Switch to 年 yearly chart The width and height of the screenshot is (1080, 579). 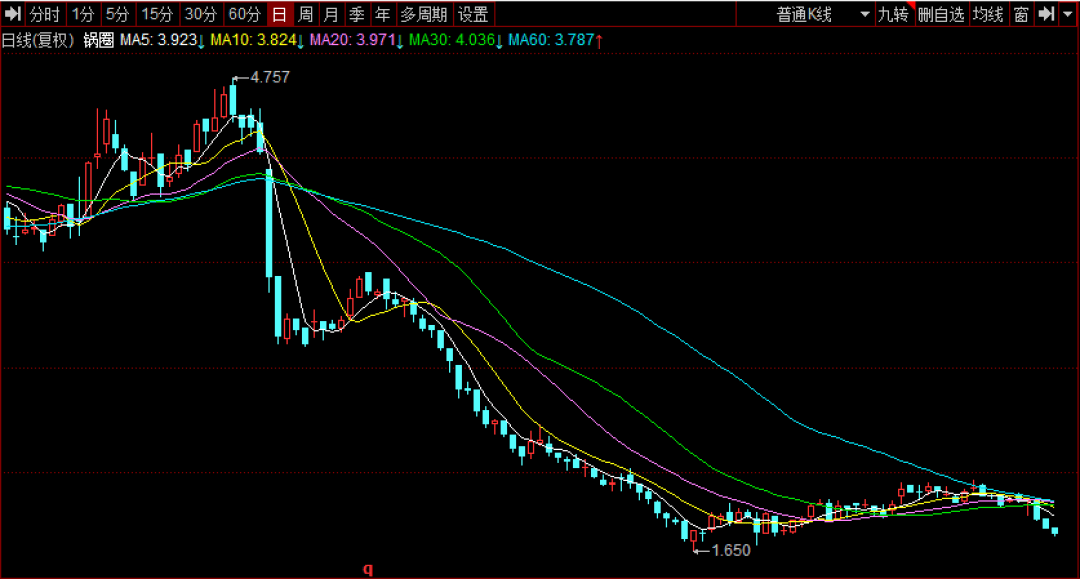(x=383, y=14)
